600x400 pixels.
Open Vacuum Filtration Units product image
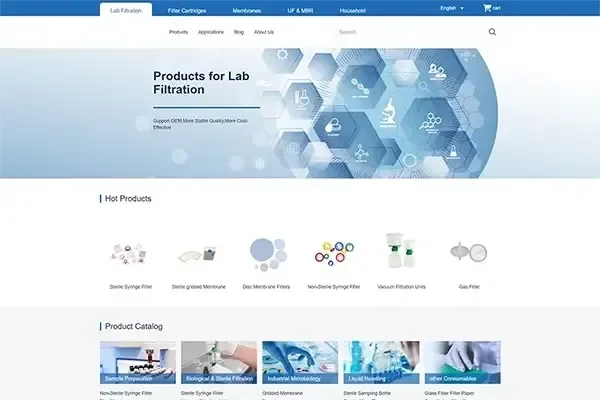pyautogui.click(x=401, y=250)
